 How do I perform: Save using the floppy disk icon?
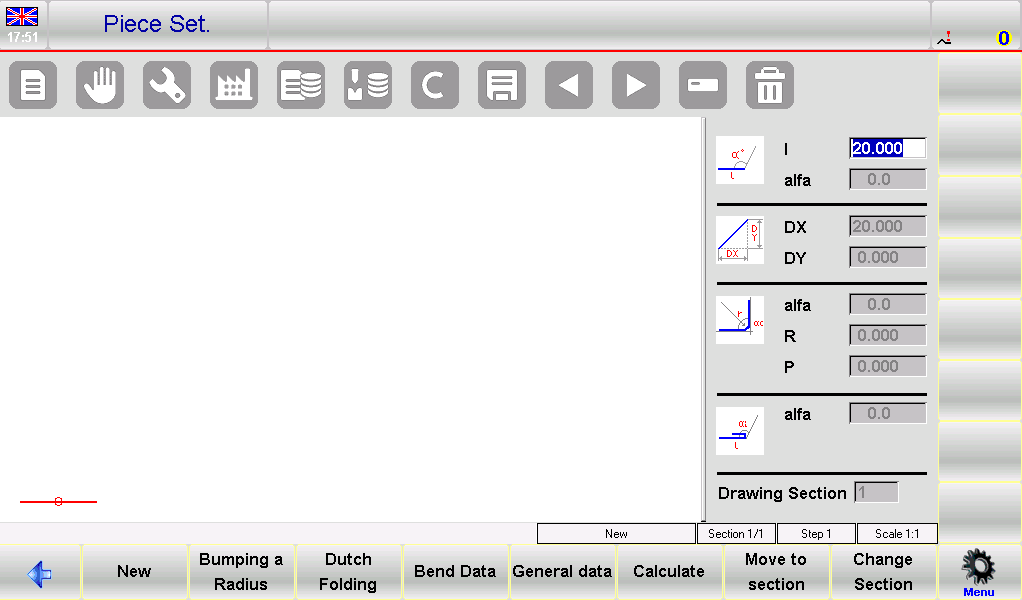502,86
